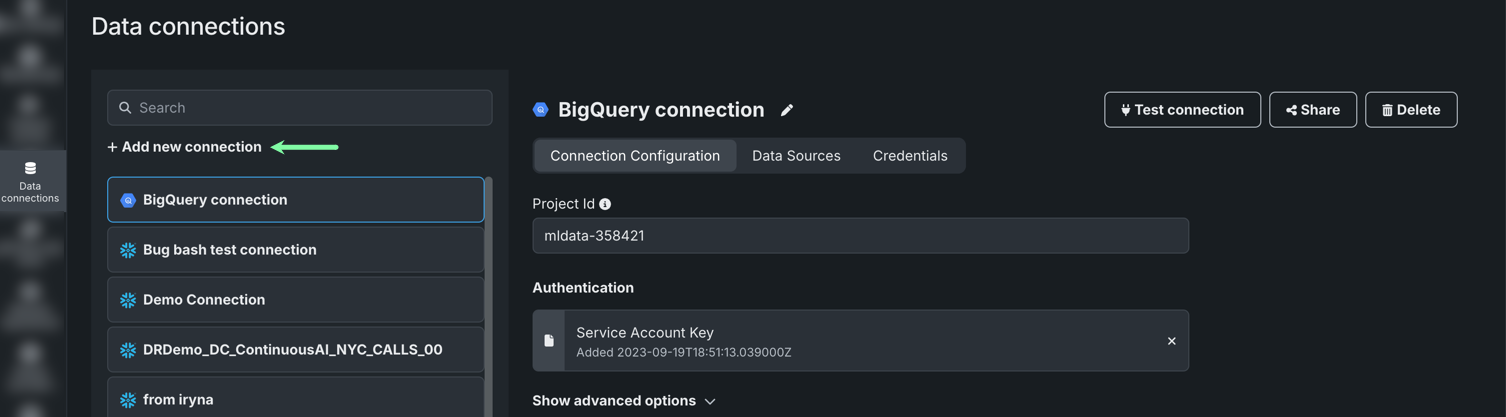Remove the Service Account Key file
The width and height of the screenshot is (1506, 417).
(x=1171, y=341)
